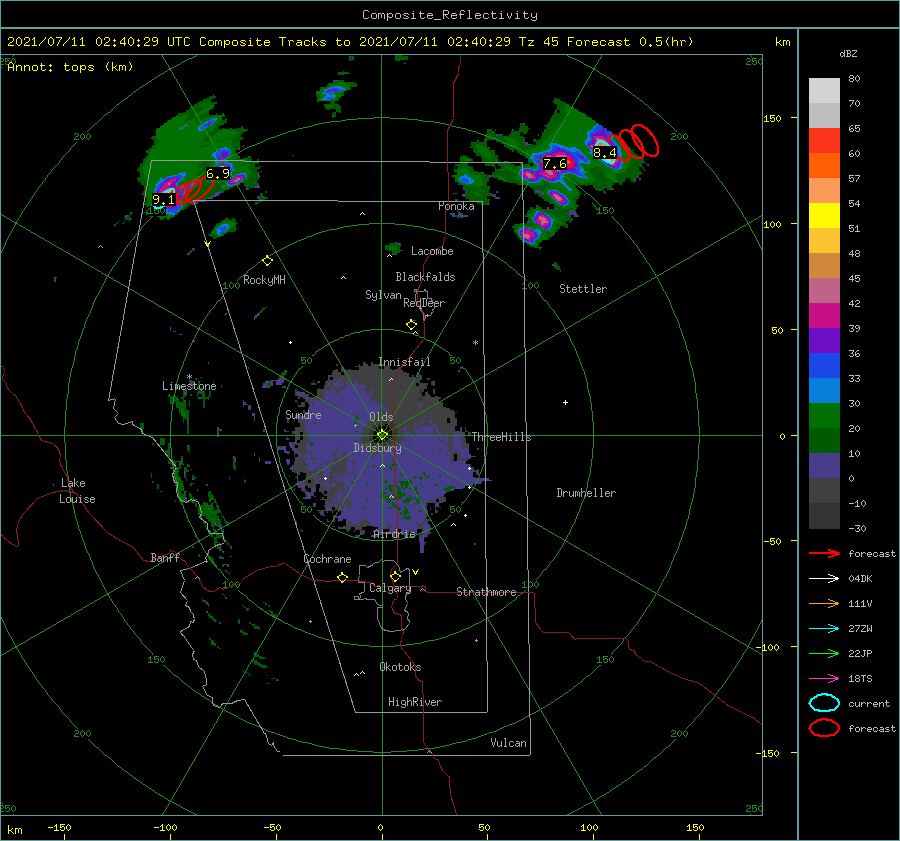The height and width of the screenshot is (841, 900).
Task: Click the 8.4 storm top label
Action: point(605,152)
